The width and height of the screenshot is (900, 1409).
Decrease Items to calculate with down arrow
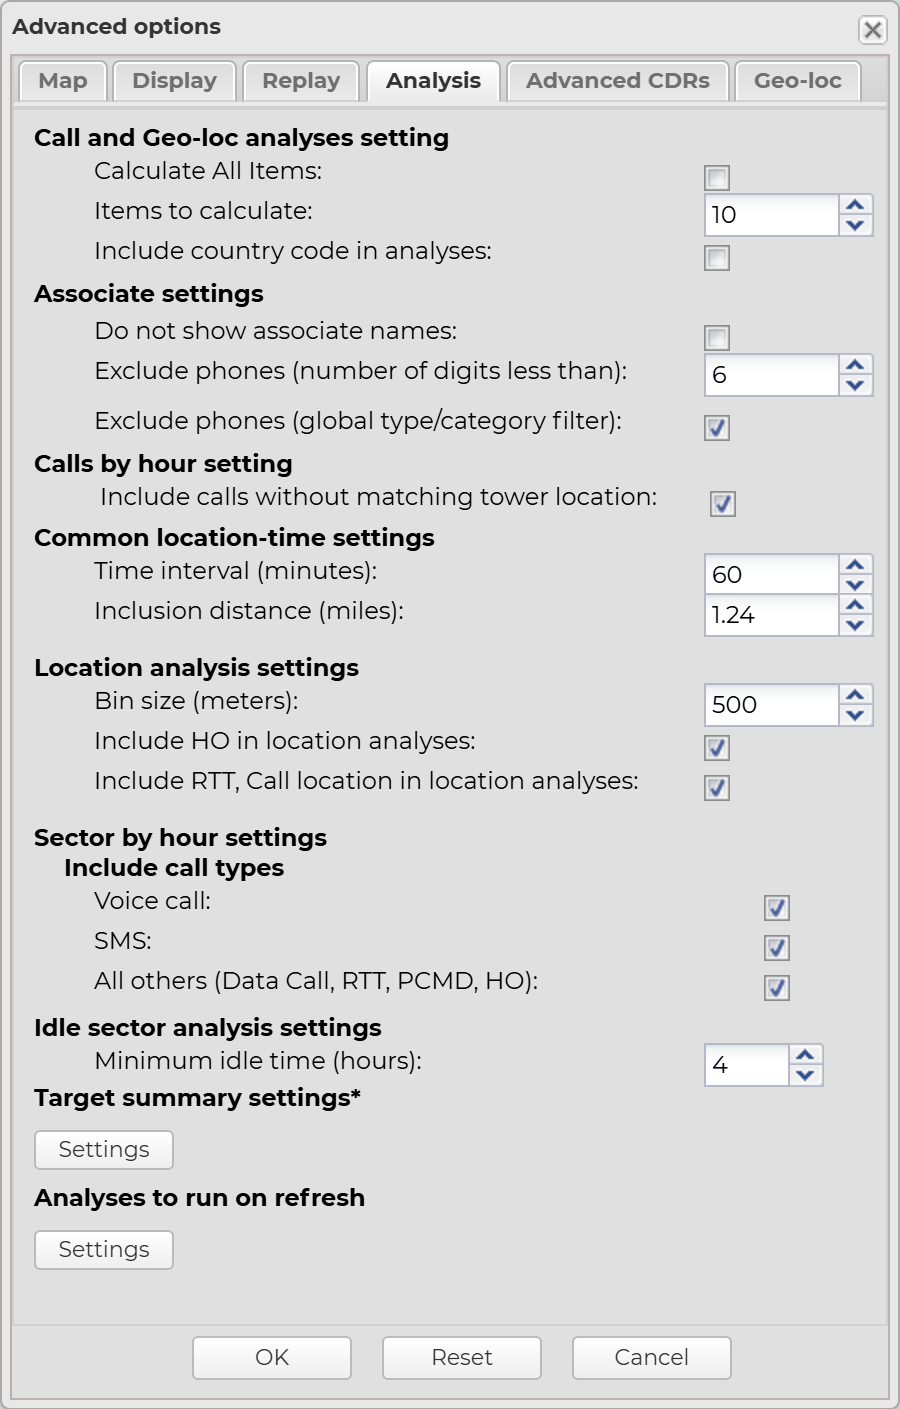[x=855, y=226]
